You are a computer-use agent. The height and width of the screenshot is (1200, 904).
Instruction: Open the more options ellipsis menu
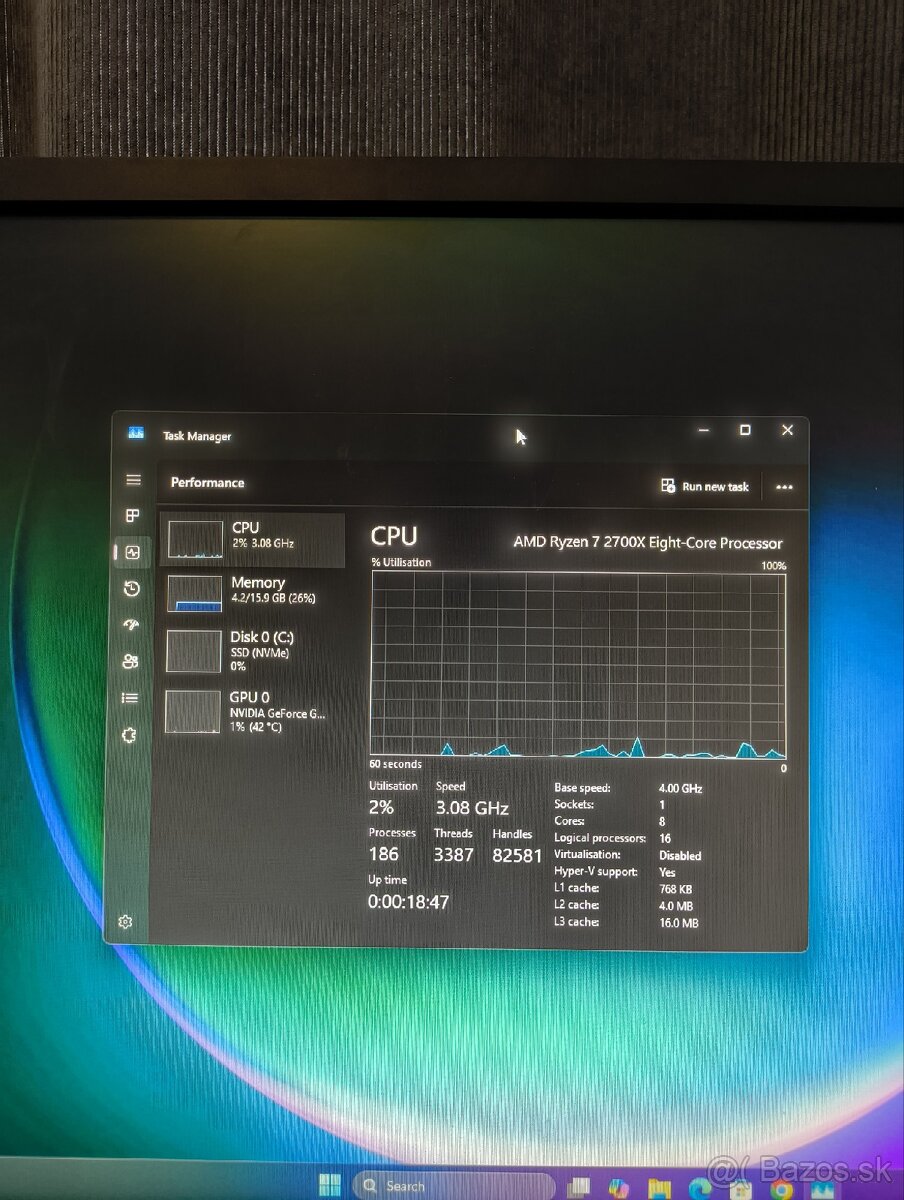(x=784, y=487)
